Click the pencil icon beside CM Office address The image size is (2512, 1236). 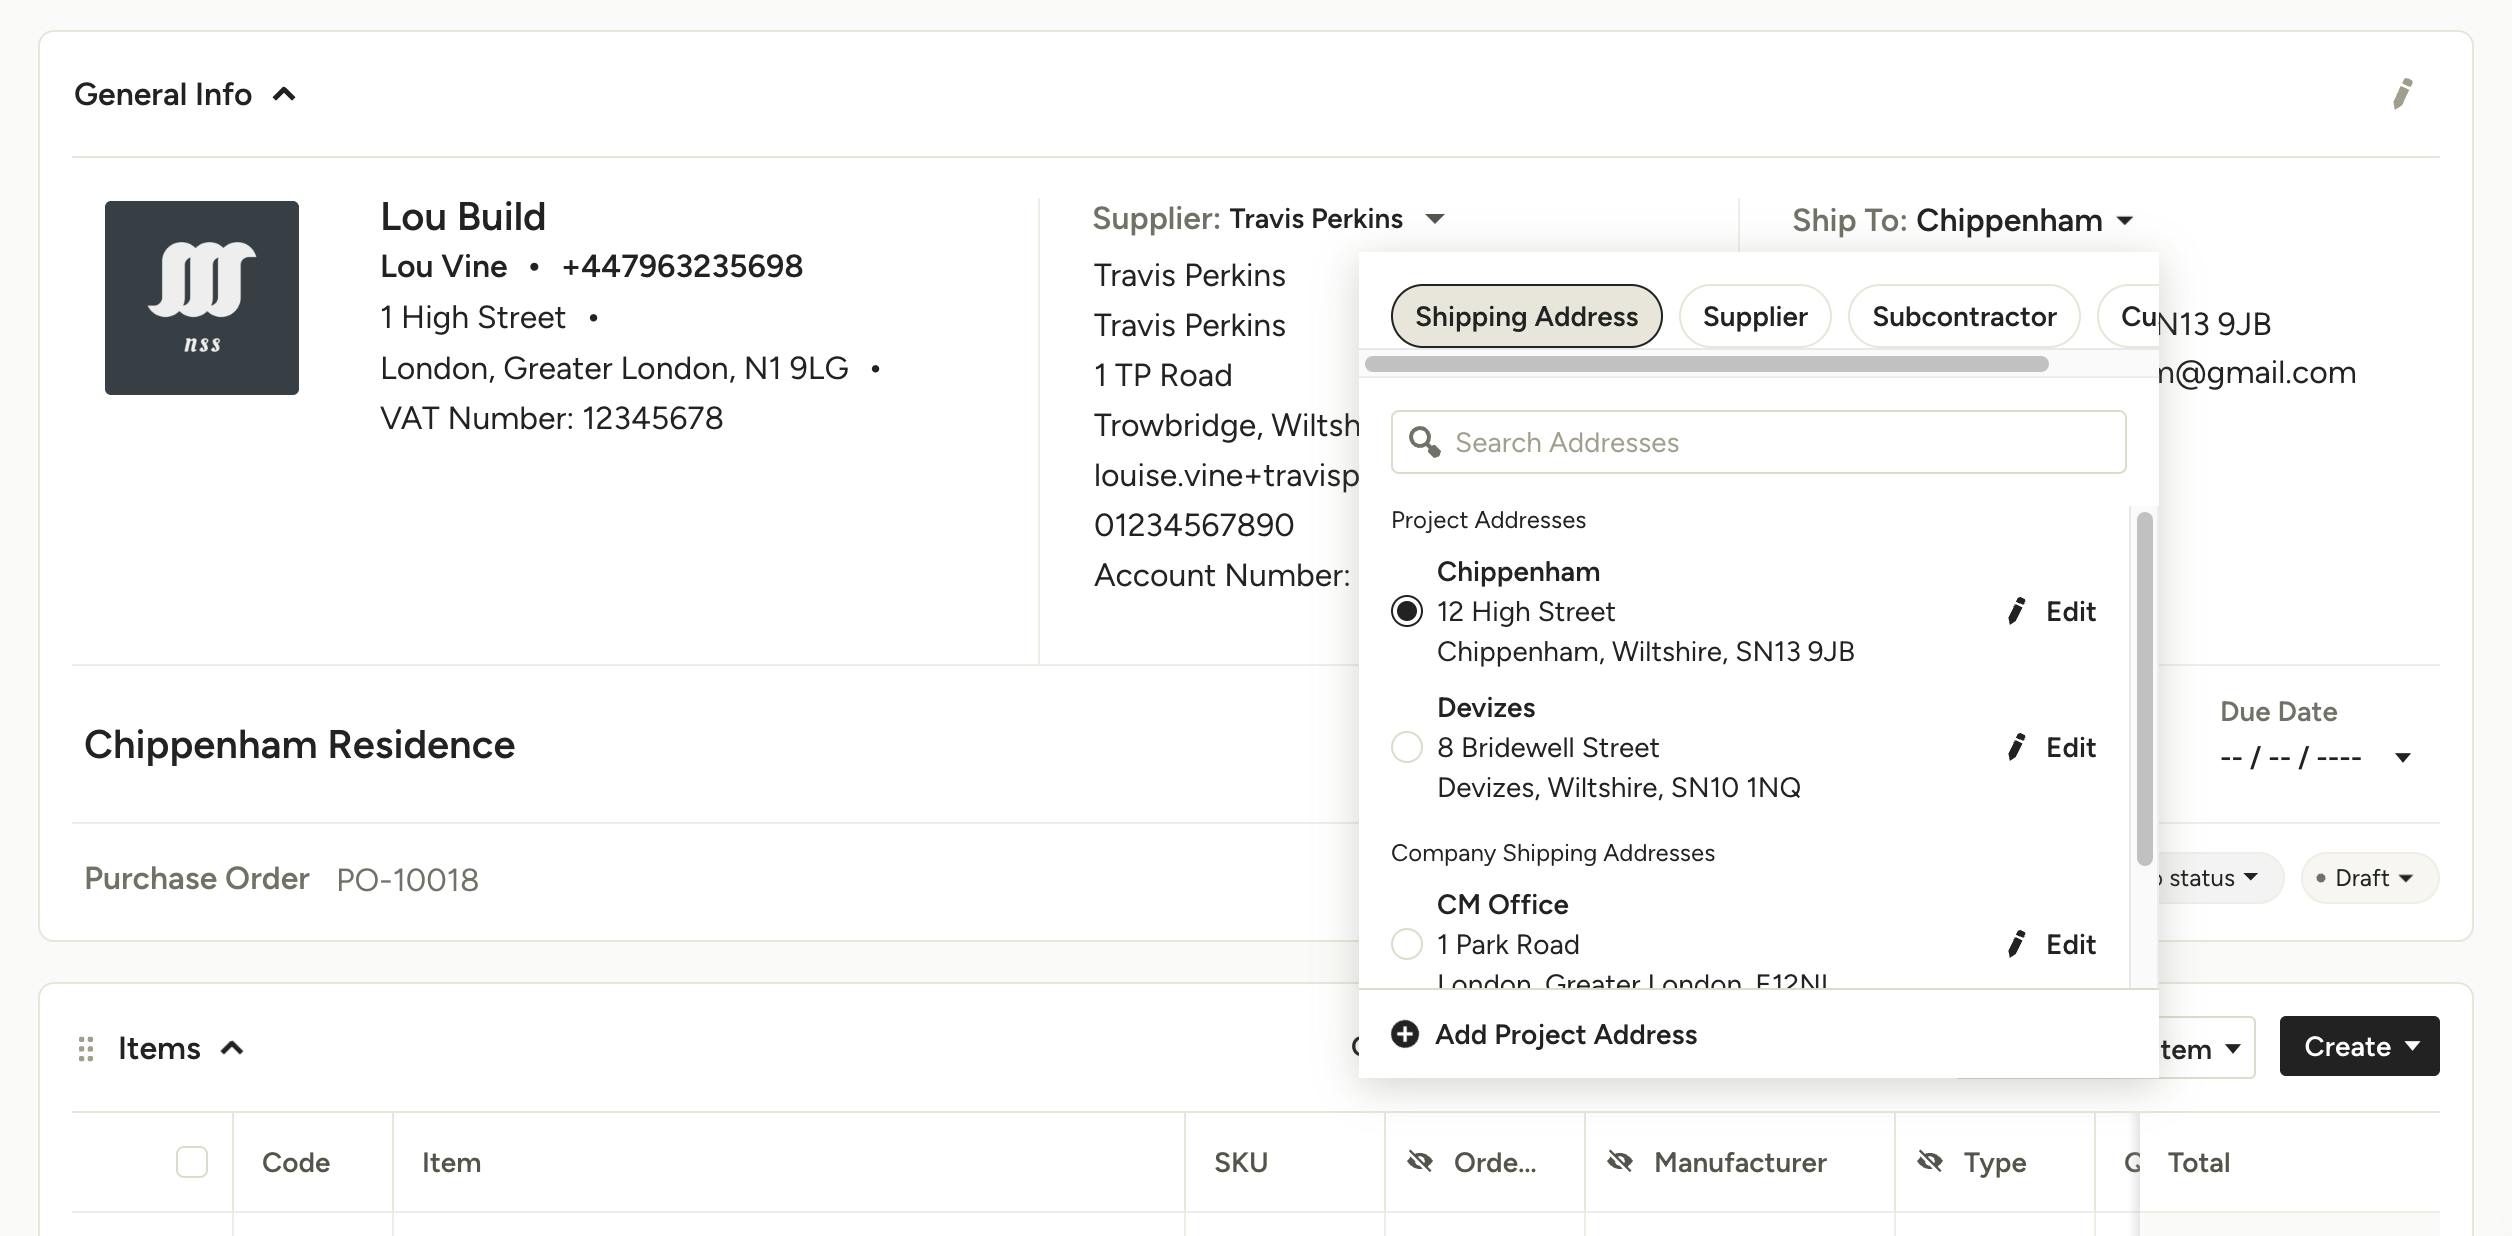click(x=2016, y=944)
